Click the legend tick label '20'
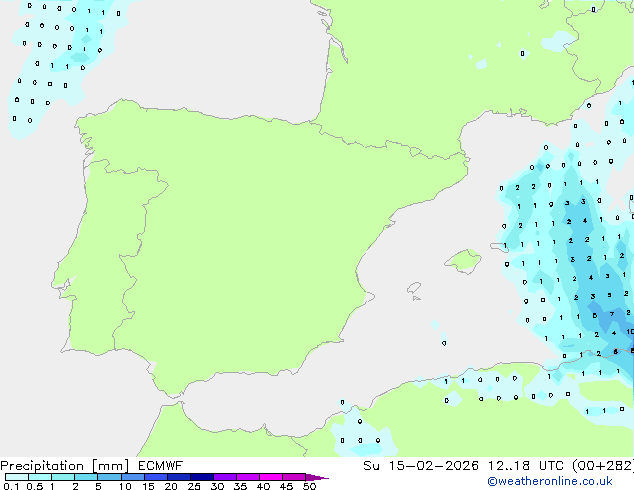The height and width of the screenshot is (490, 634). 171,486
